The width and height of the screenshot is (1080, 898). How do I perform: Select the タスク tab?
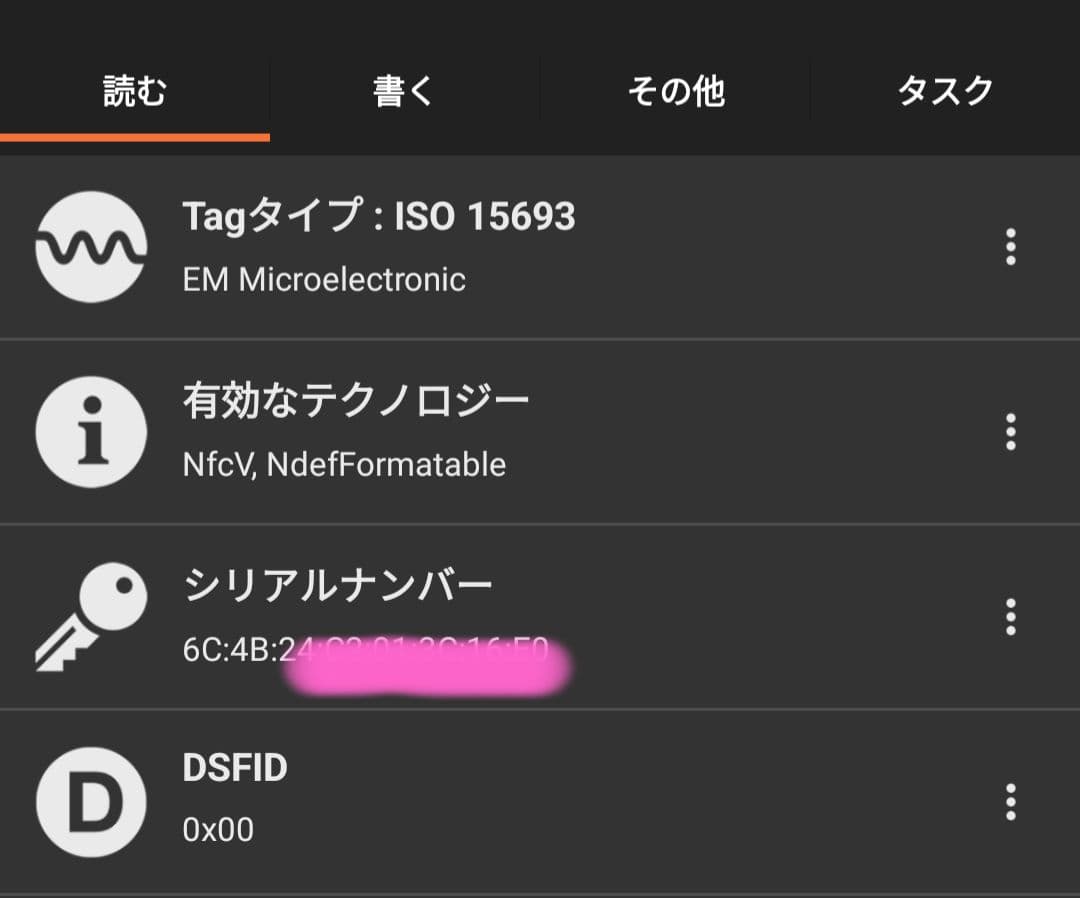click(x=944, y=90)
